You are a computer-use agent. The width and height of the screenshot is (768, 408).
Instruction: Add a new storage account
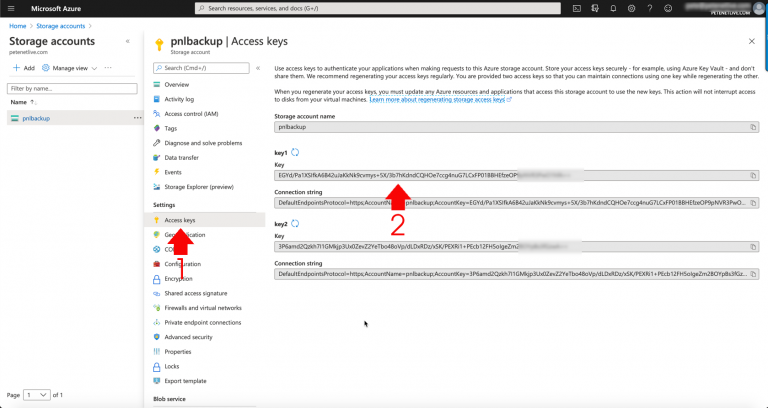point(24,68)
